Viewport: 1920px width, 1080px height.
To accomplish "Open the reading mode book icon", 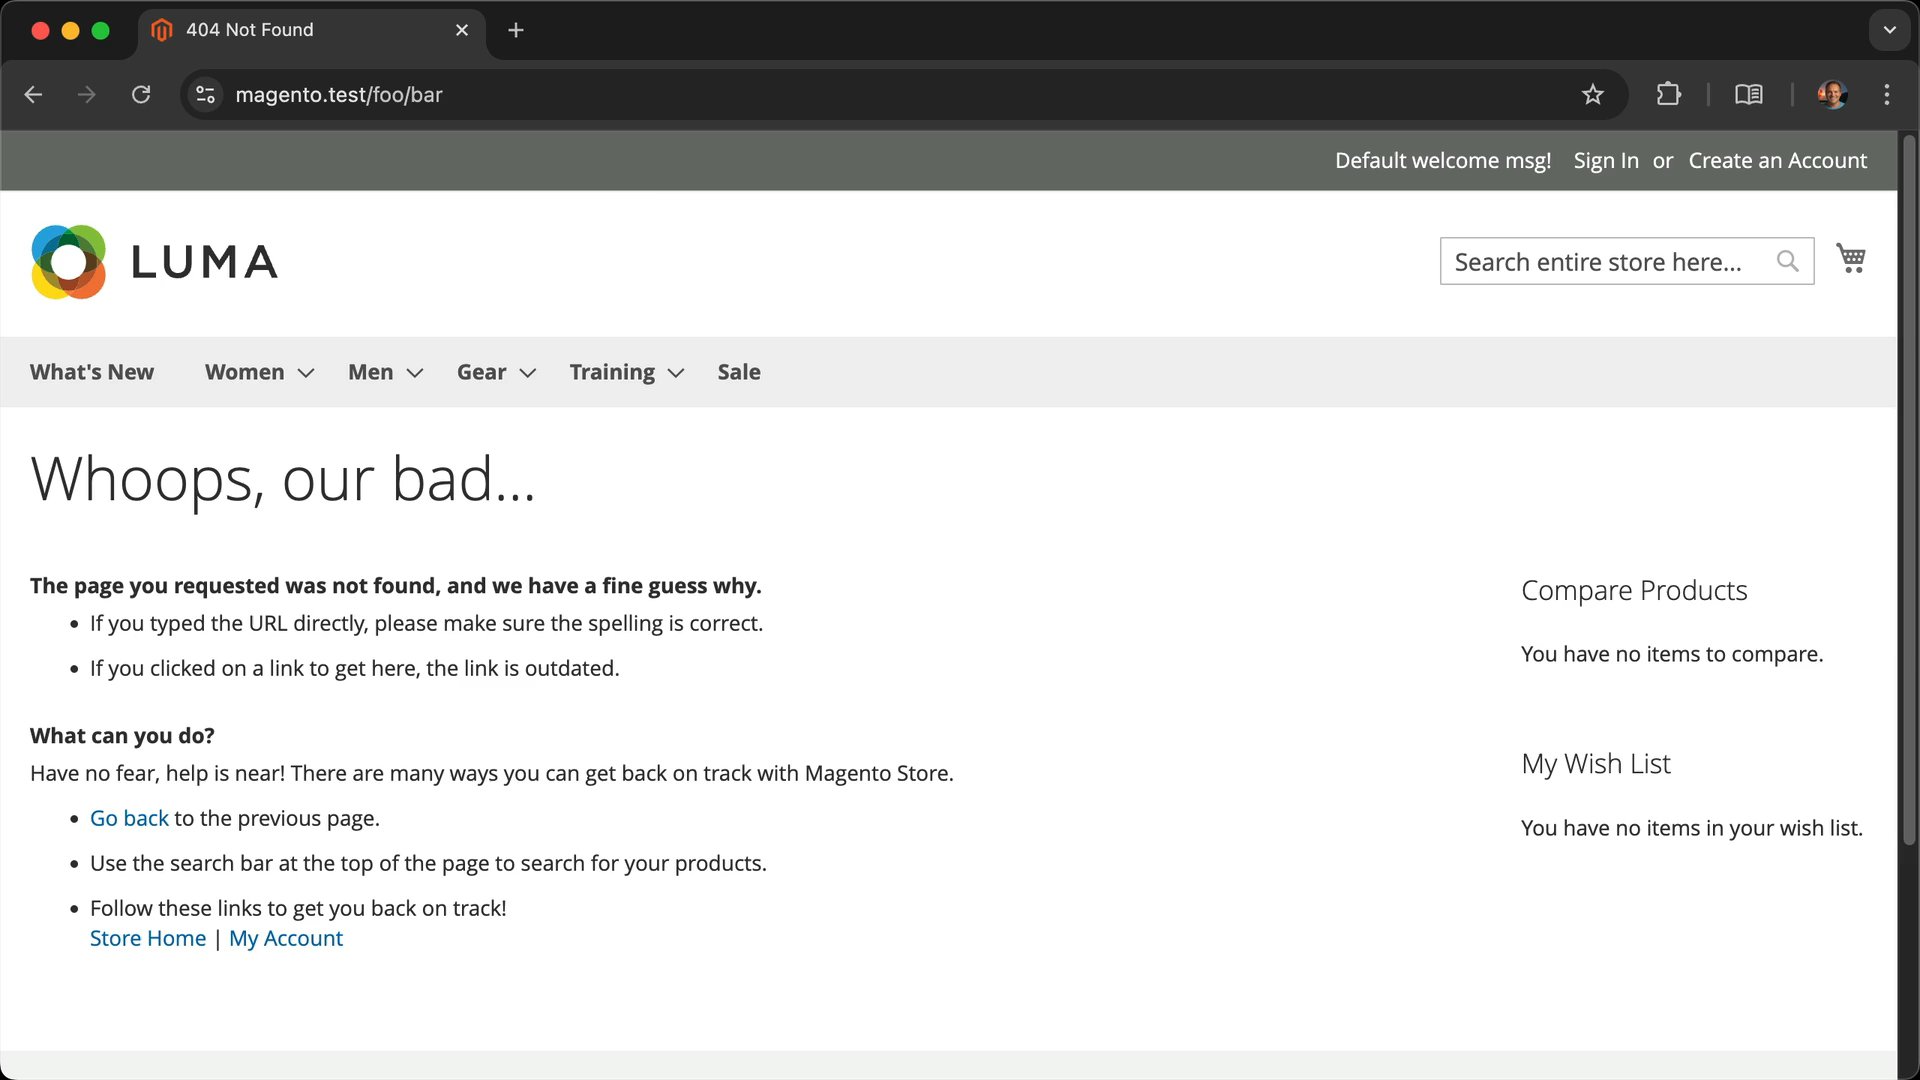I will (x=1749, y=94).
